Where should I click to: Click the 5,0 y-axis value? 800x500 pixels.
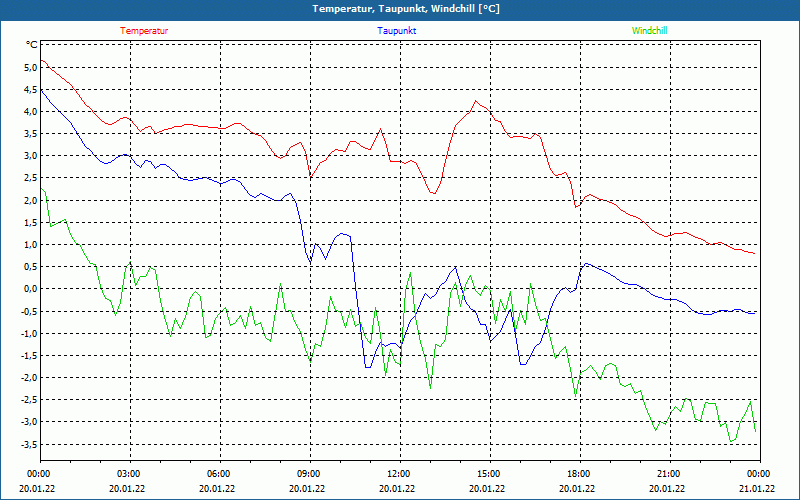tap(31, 67)
